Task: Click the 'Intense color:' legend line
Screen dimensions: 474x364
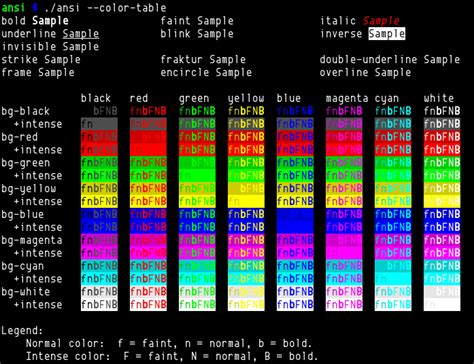Action: [172, 356]
